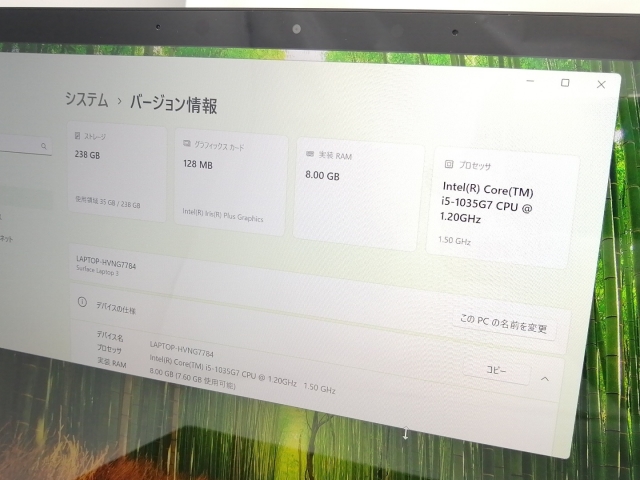The image size is (640, 480).
Task: Click the 使用領域 35 GB / 238 GB text
Action: [x=108, y=202]
